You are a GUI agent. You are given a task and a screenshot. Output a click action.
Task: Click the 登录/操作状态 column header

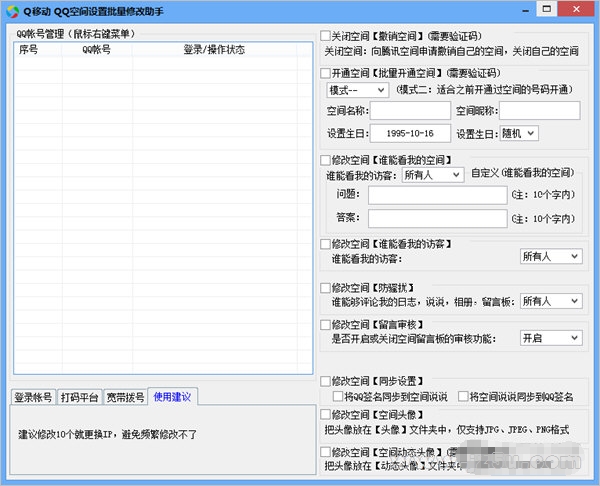click(x=214, y=49)
